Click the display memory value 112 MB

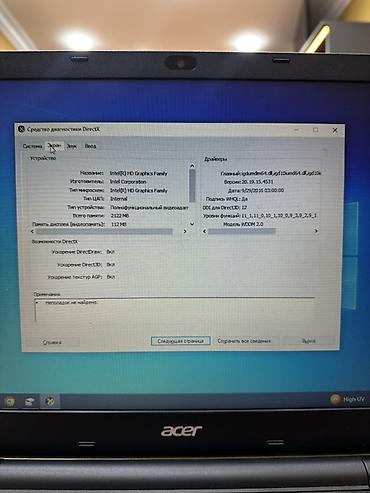119,224
